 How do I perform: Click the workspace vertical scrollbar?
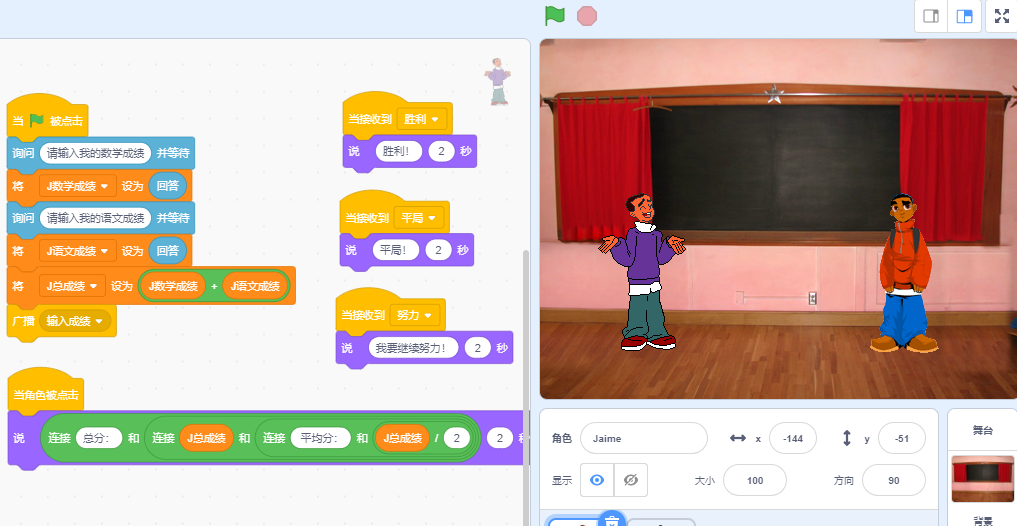coord(526,389)
